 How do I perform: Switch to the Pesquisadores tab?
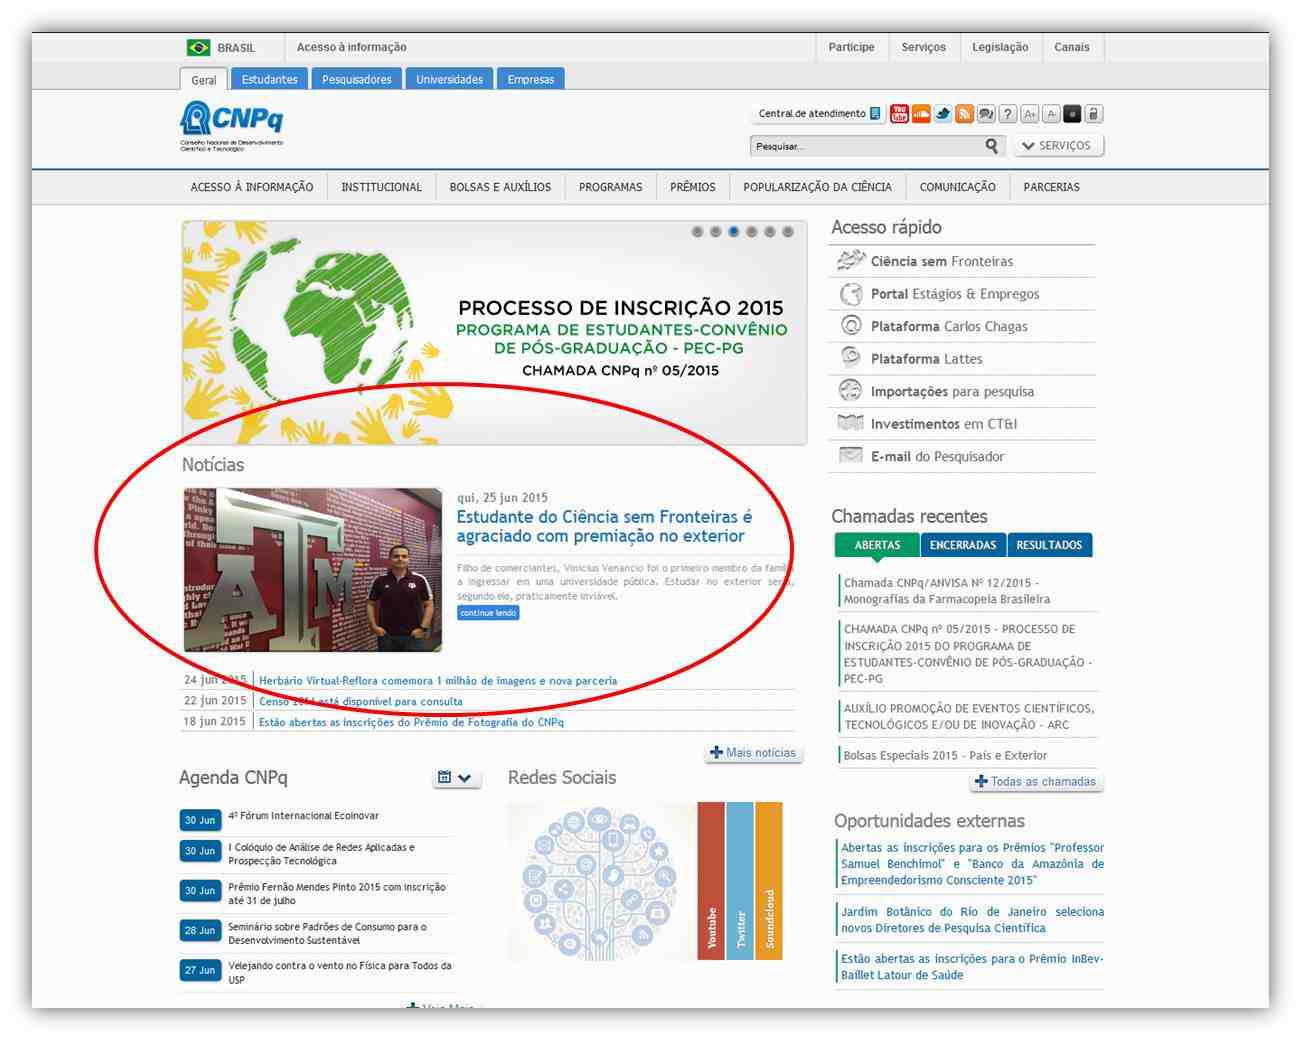click(x=357, y=79)
